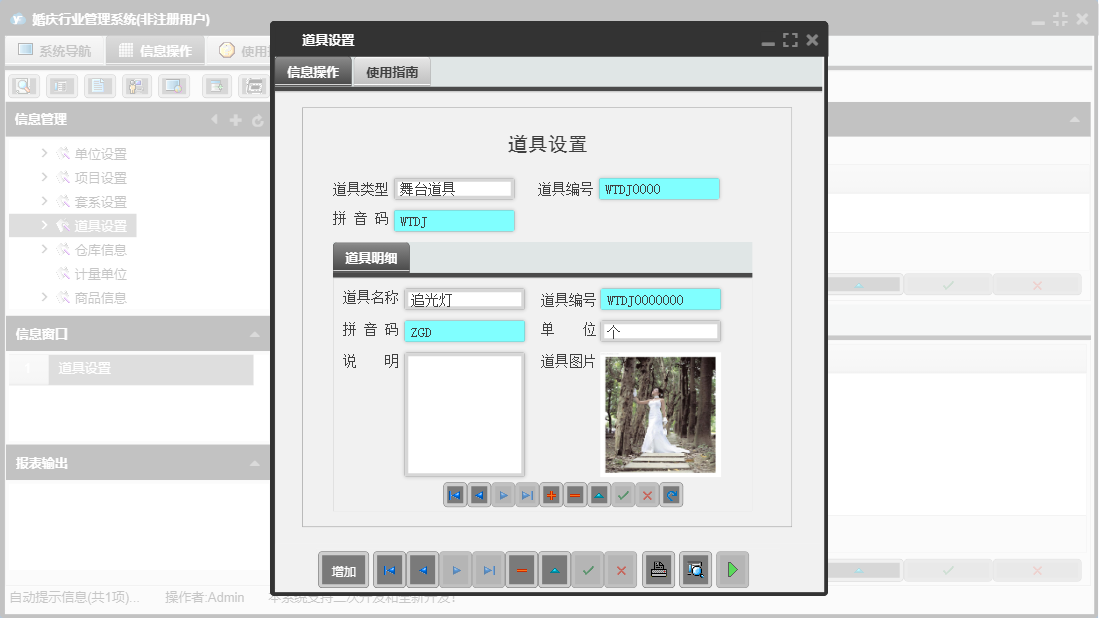Click the red plus add-record icon

point(551,494)
